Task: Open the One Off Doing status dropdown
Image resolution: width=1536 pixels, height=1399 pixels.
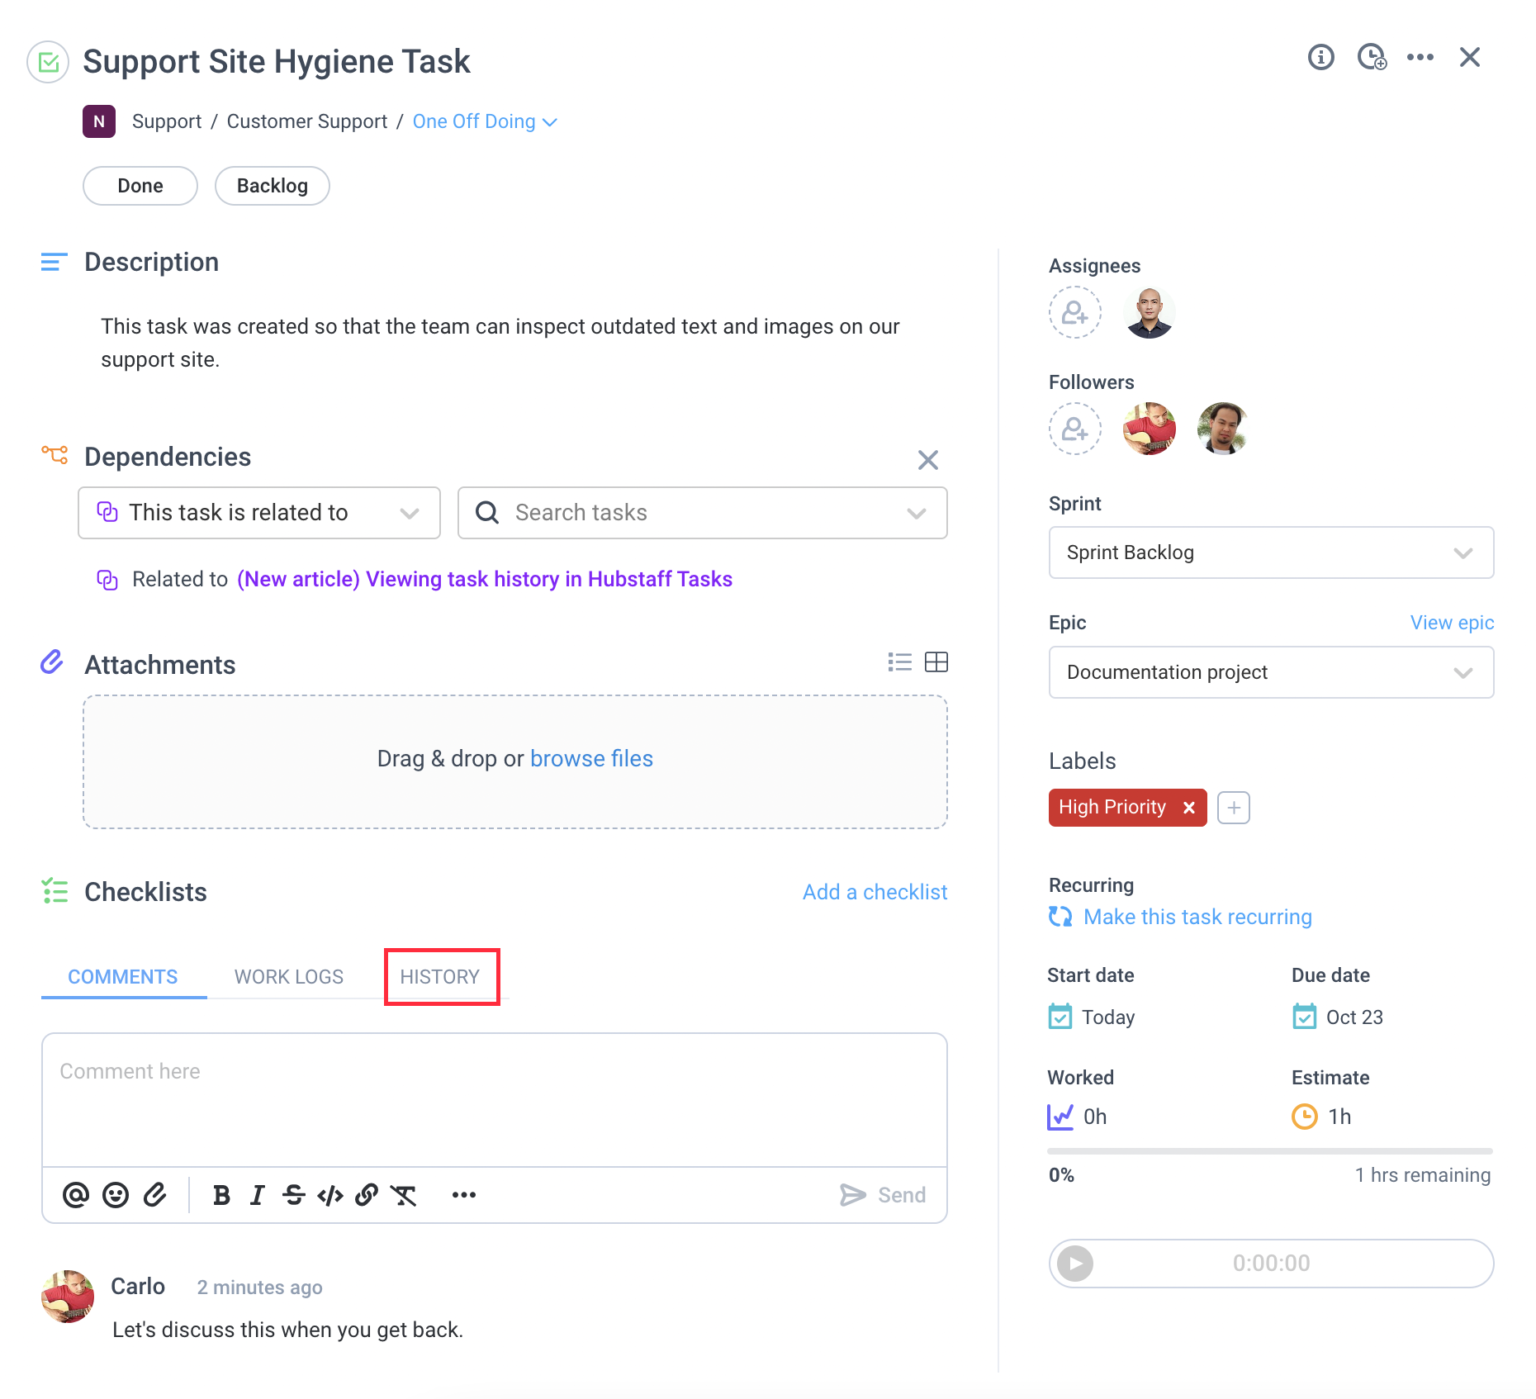Action: (x=484, y=121)
